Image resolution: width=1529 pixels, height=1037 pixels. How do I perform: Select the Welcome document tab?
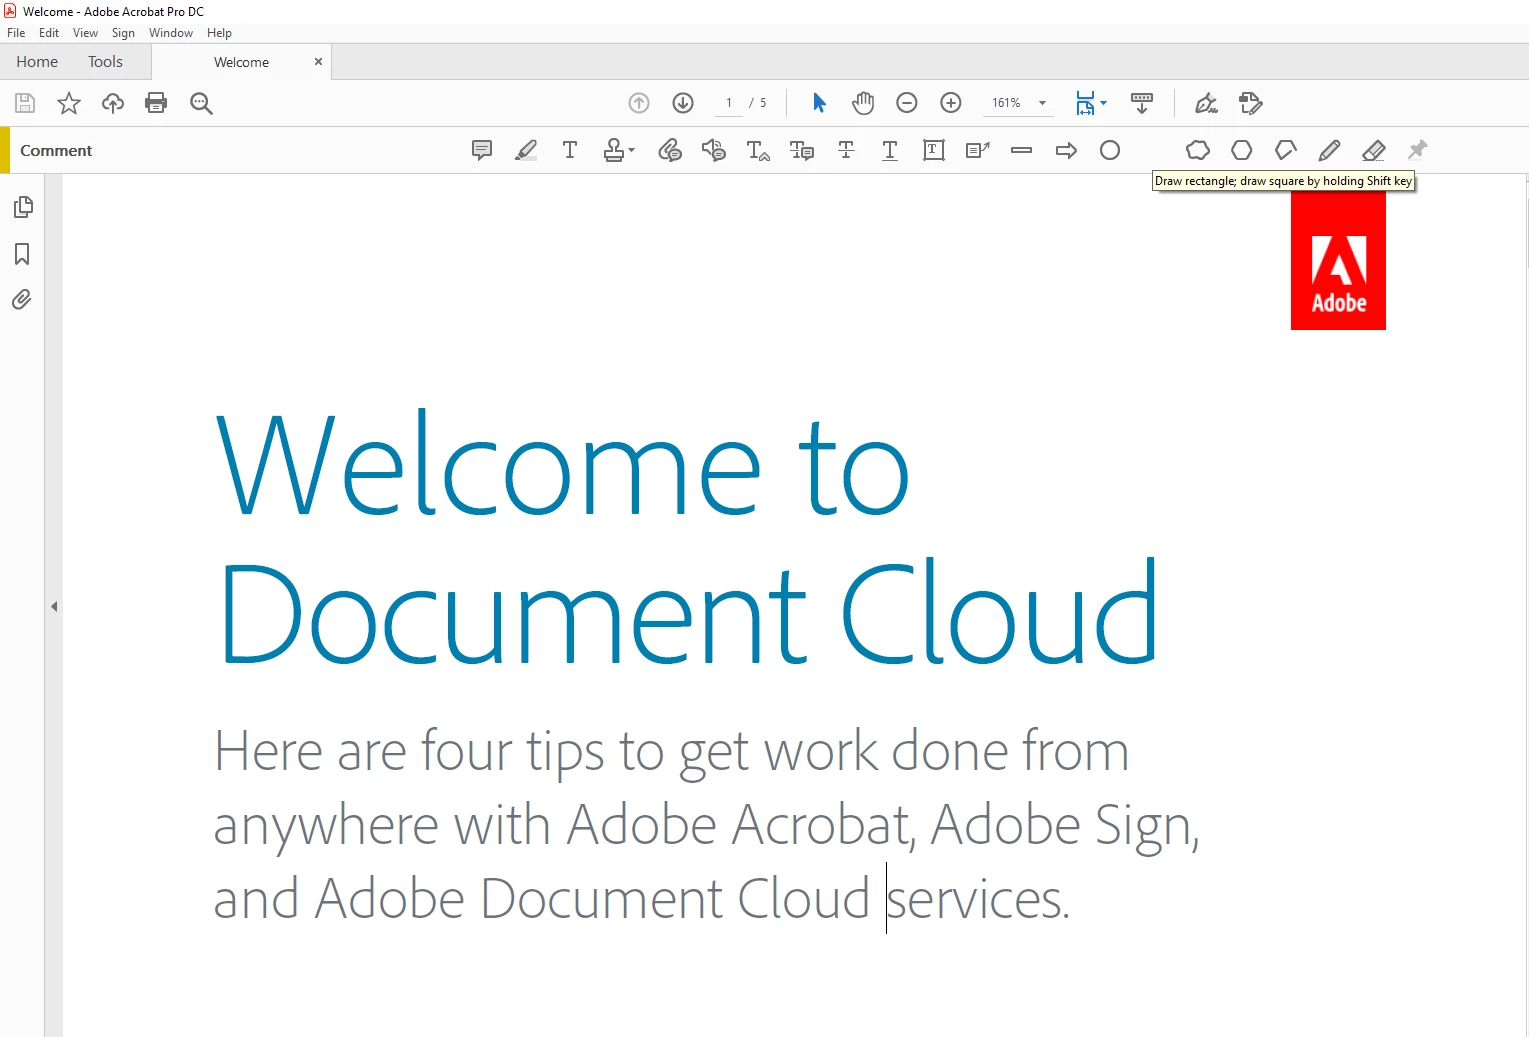tap(241, 62)
